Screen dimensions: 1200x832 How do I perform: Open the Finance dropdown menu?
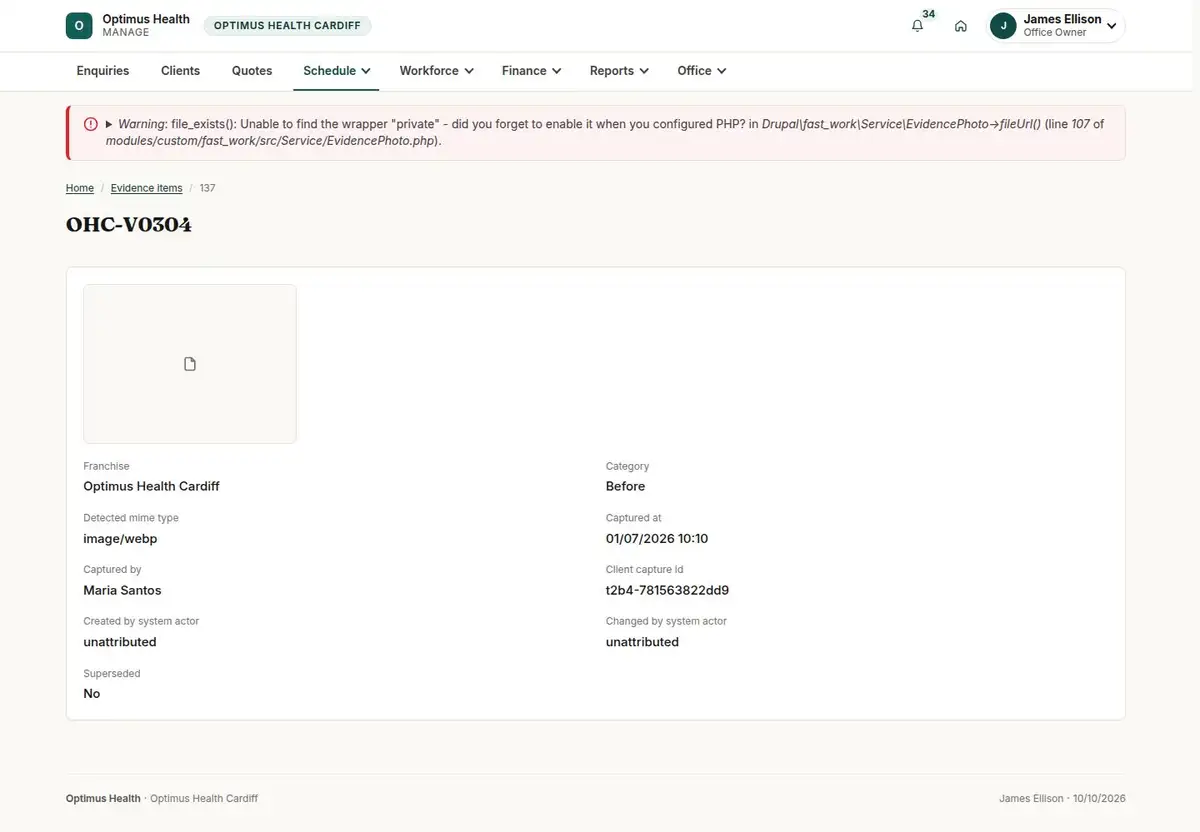click(531, 71)
